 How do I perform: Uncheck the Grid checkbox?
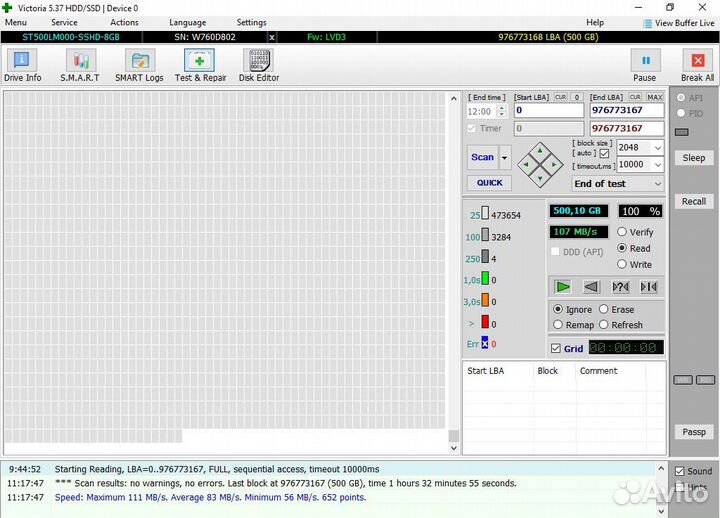(556, 349)
